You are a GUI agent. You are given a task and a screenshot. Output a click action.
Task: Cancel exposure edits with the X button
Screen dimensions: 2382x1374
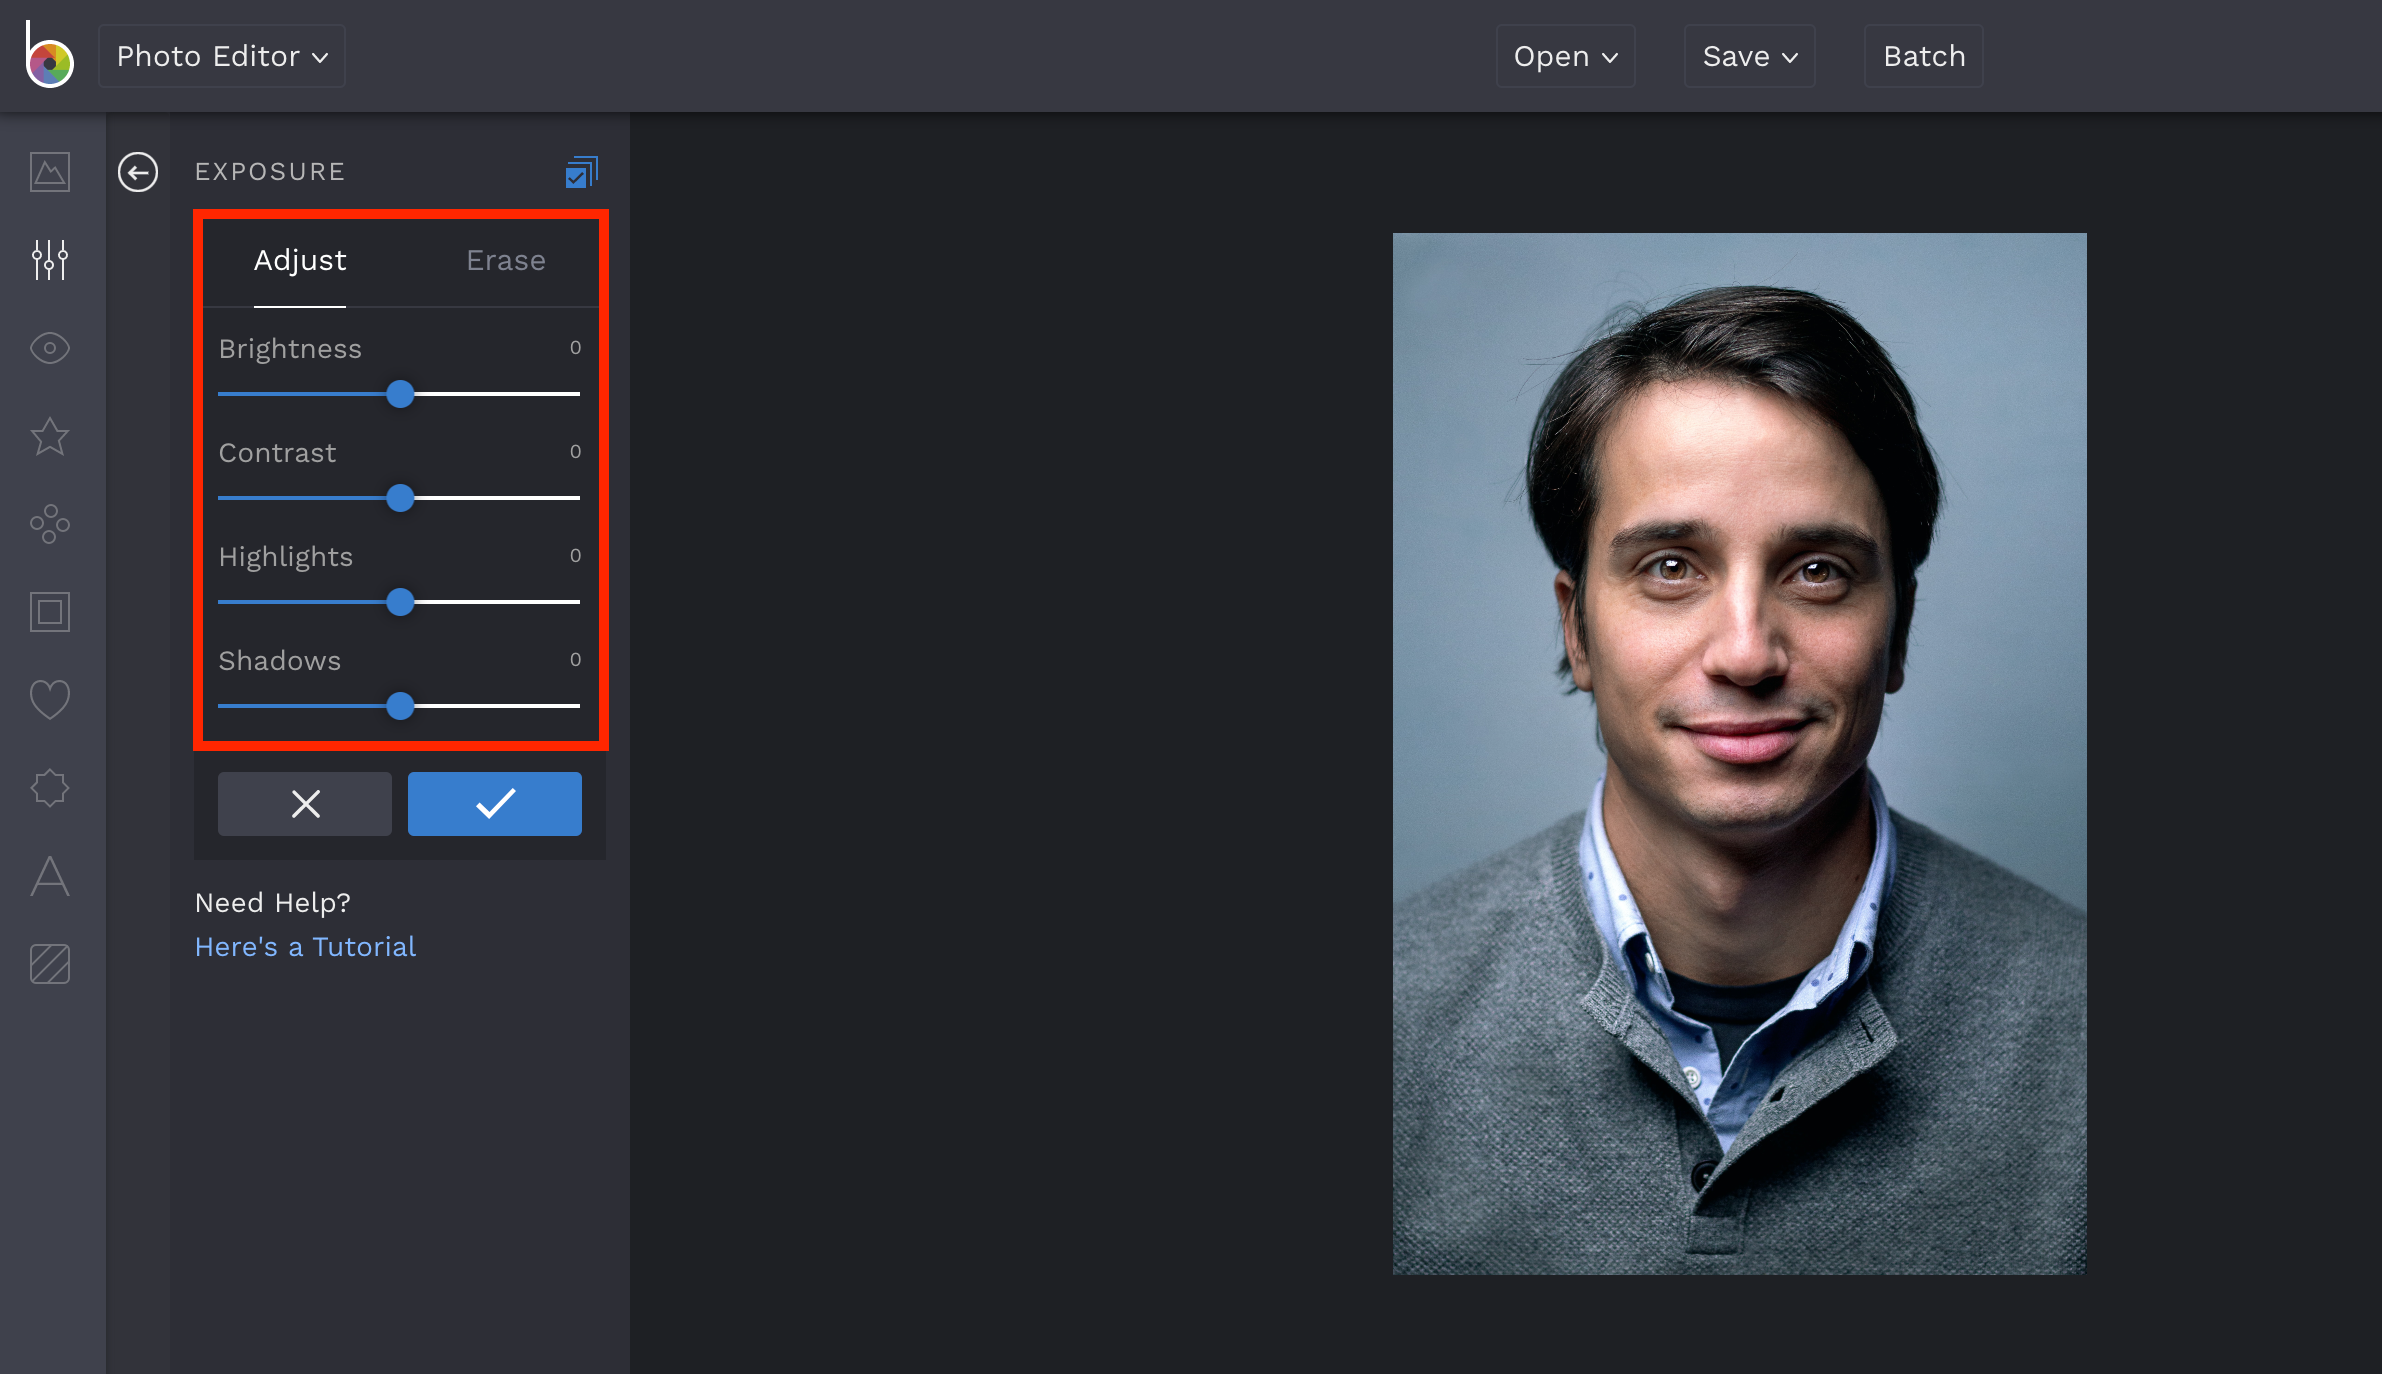(304, 803)
